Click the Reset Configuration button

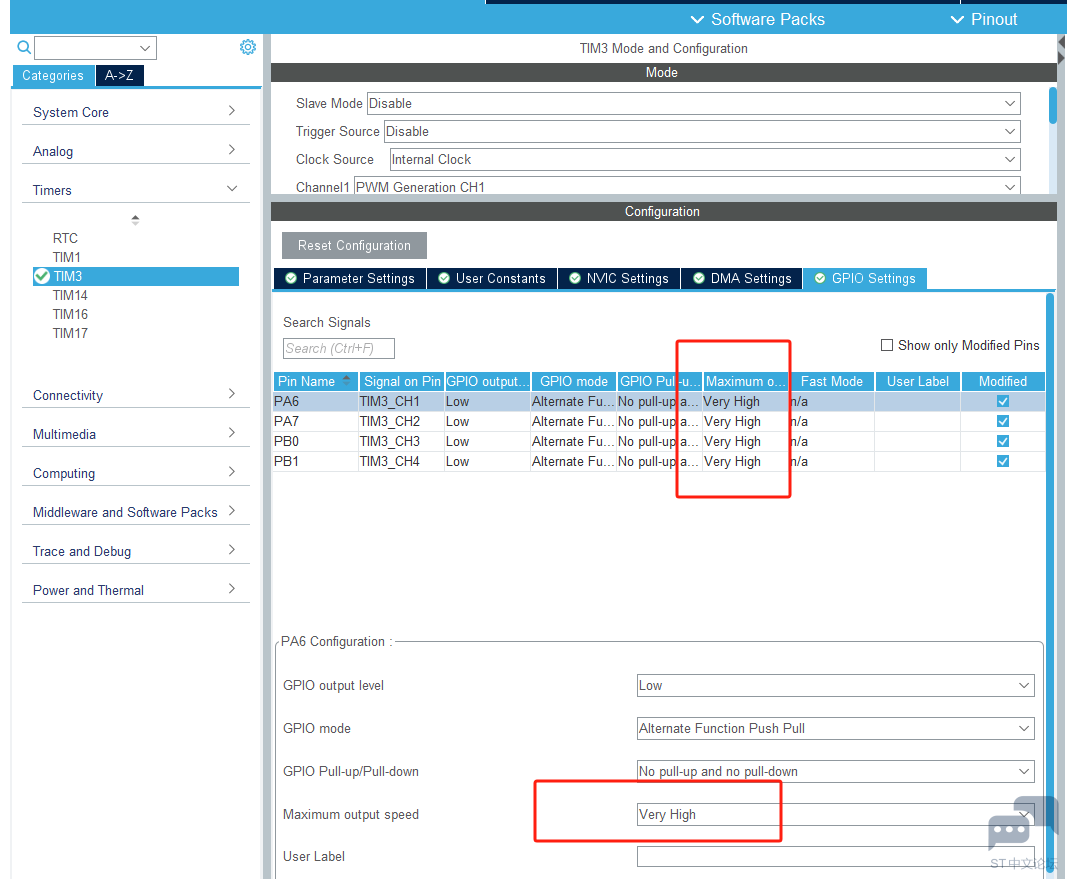tap(355, 246)
